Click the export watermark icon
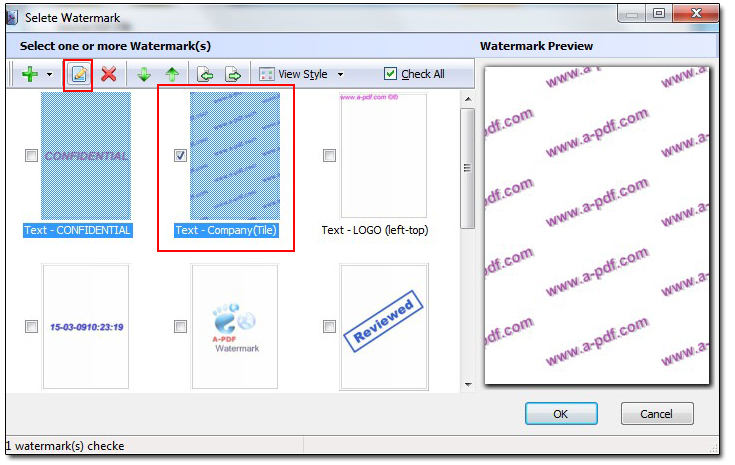The width and height of the screenshot is (735, 465). click(x=233, y=74)
